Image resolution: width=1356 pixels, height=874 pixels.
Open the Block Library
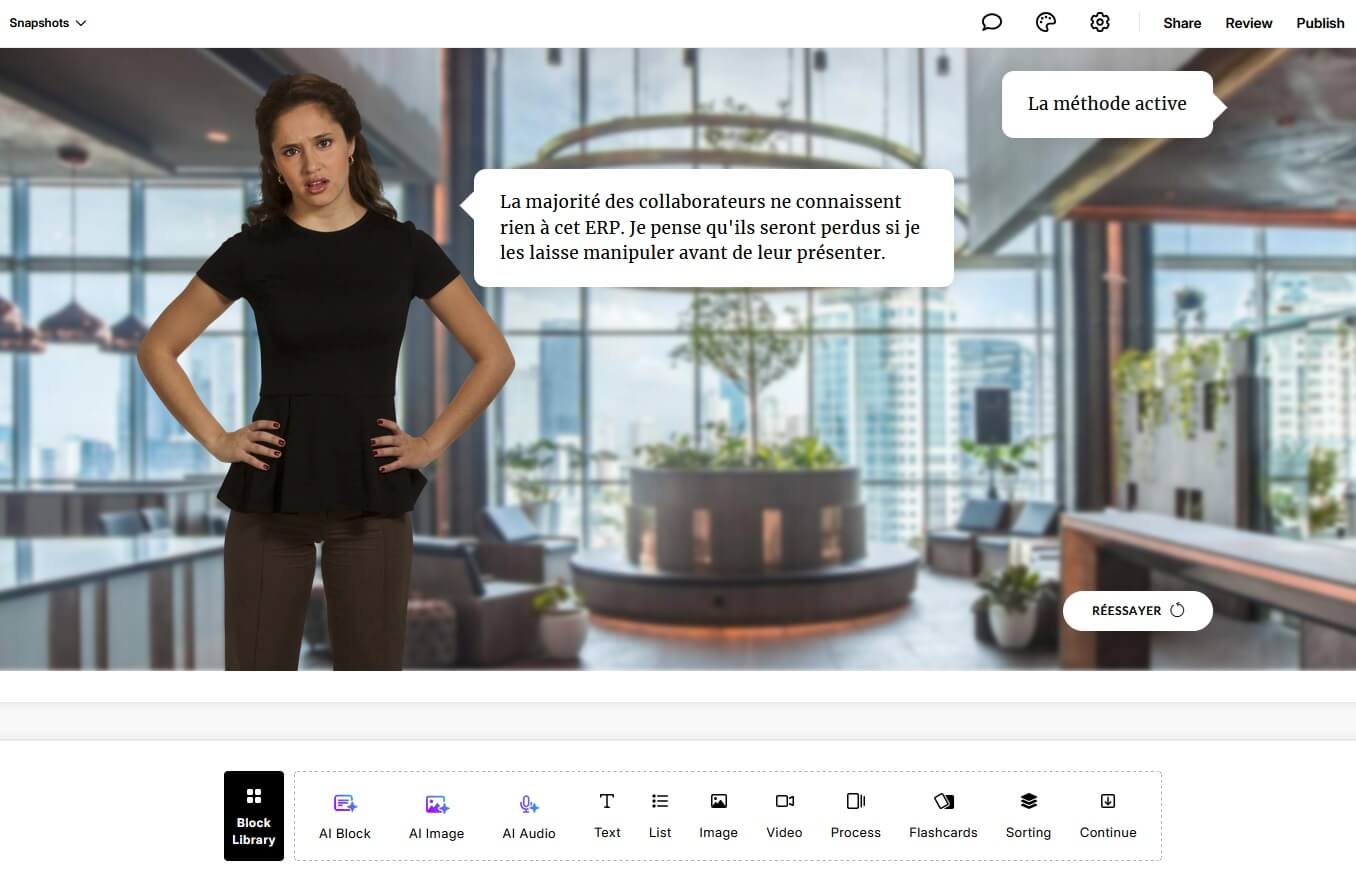(254, 816)
